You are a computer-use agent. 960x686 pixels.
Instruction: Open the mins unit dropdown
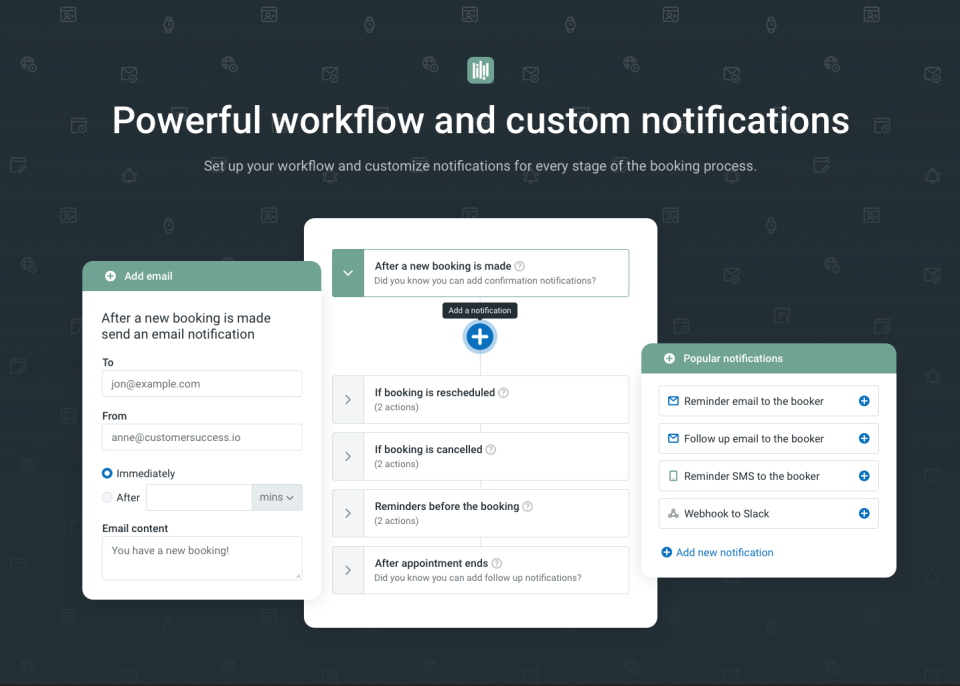(277, 497)
